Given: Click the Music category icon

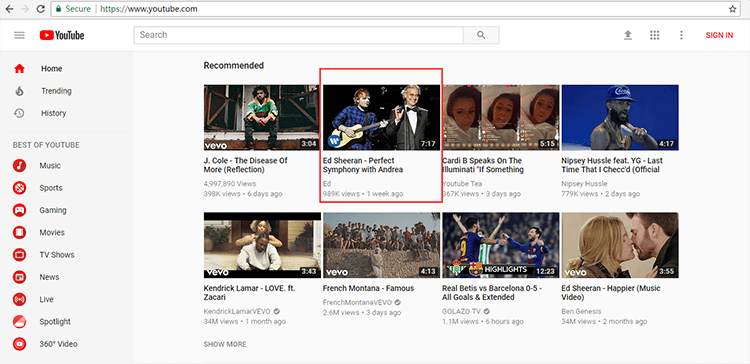Looking at the screenshot, I should 20,165.
